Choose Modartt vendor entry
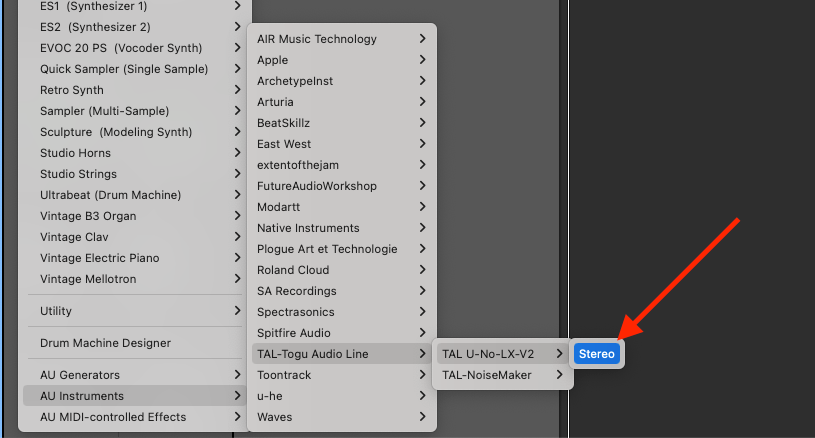 pyautogui.click(x=341, y=207)
